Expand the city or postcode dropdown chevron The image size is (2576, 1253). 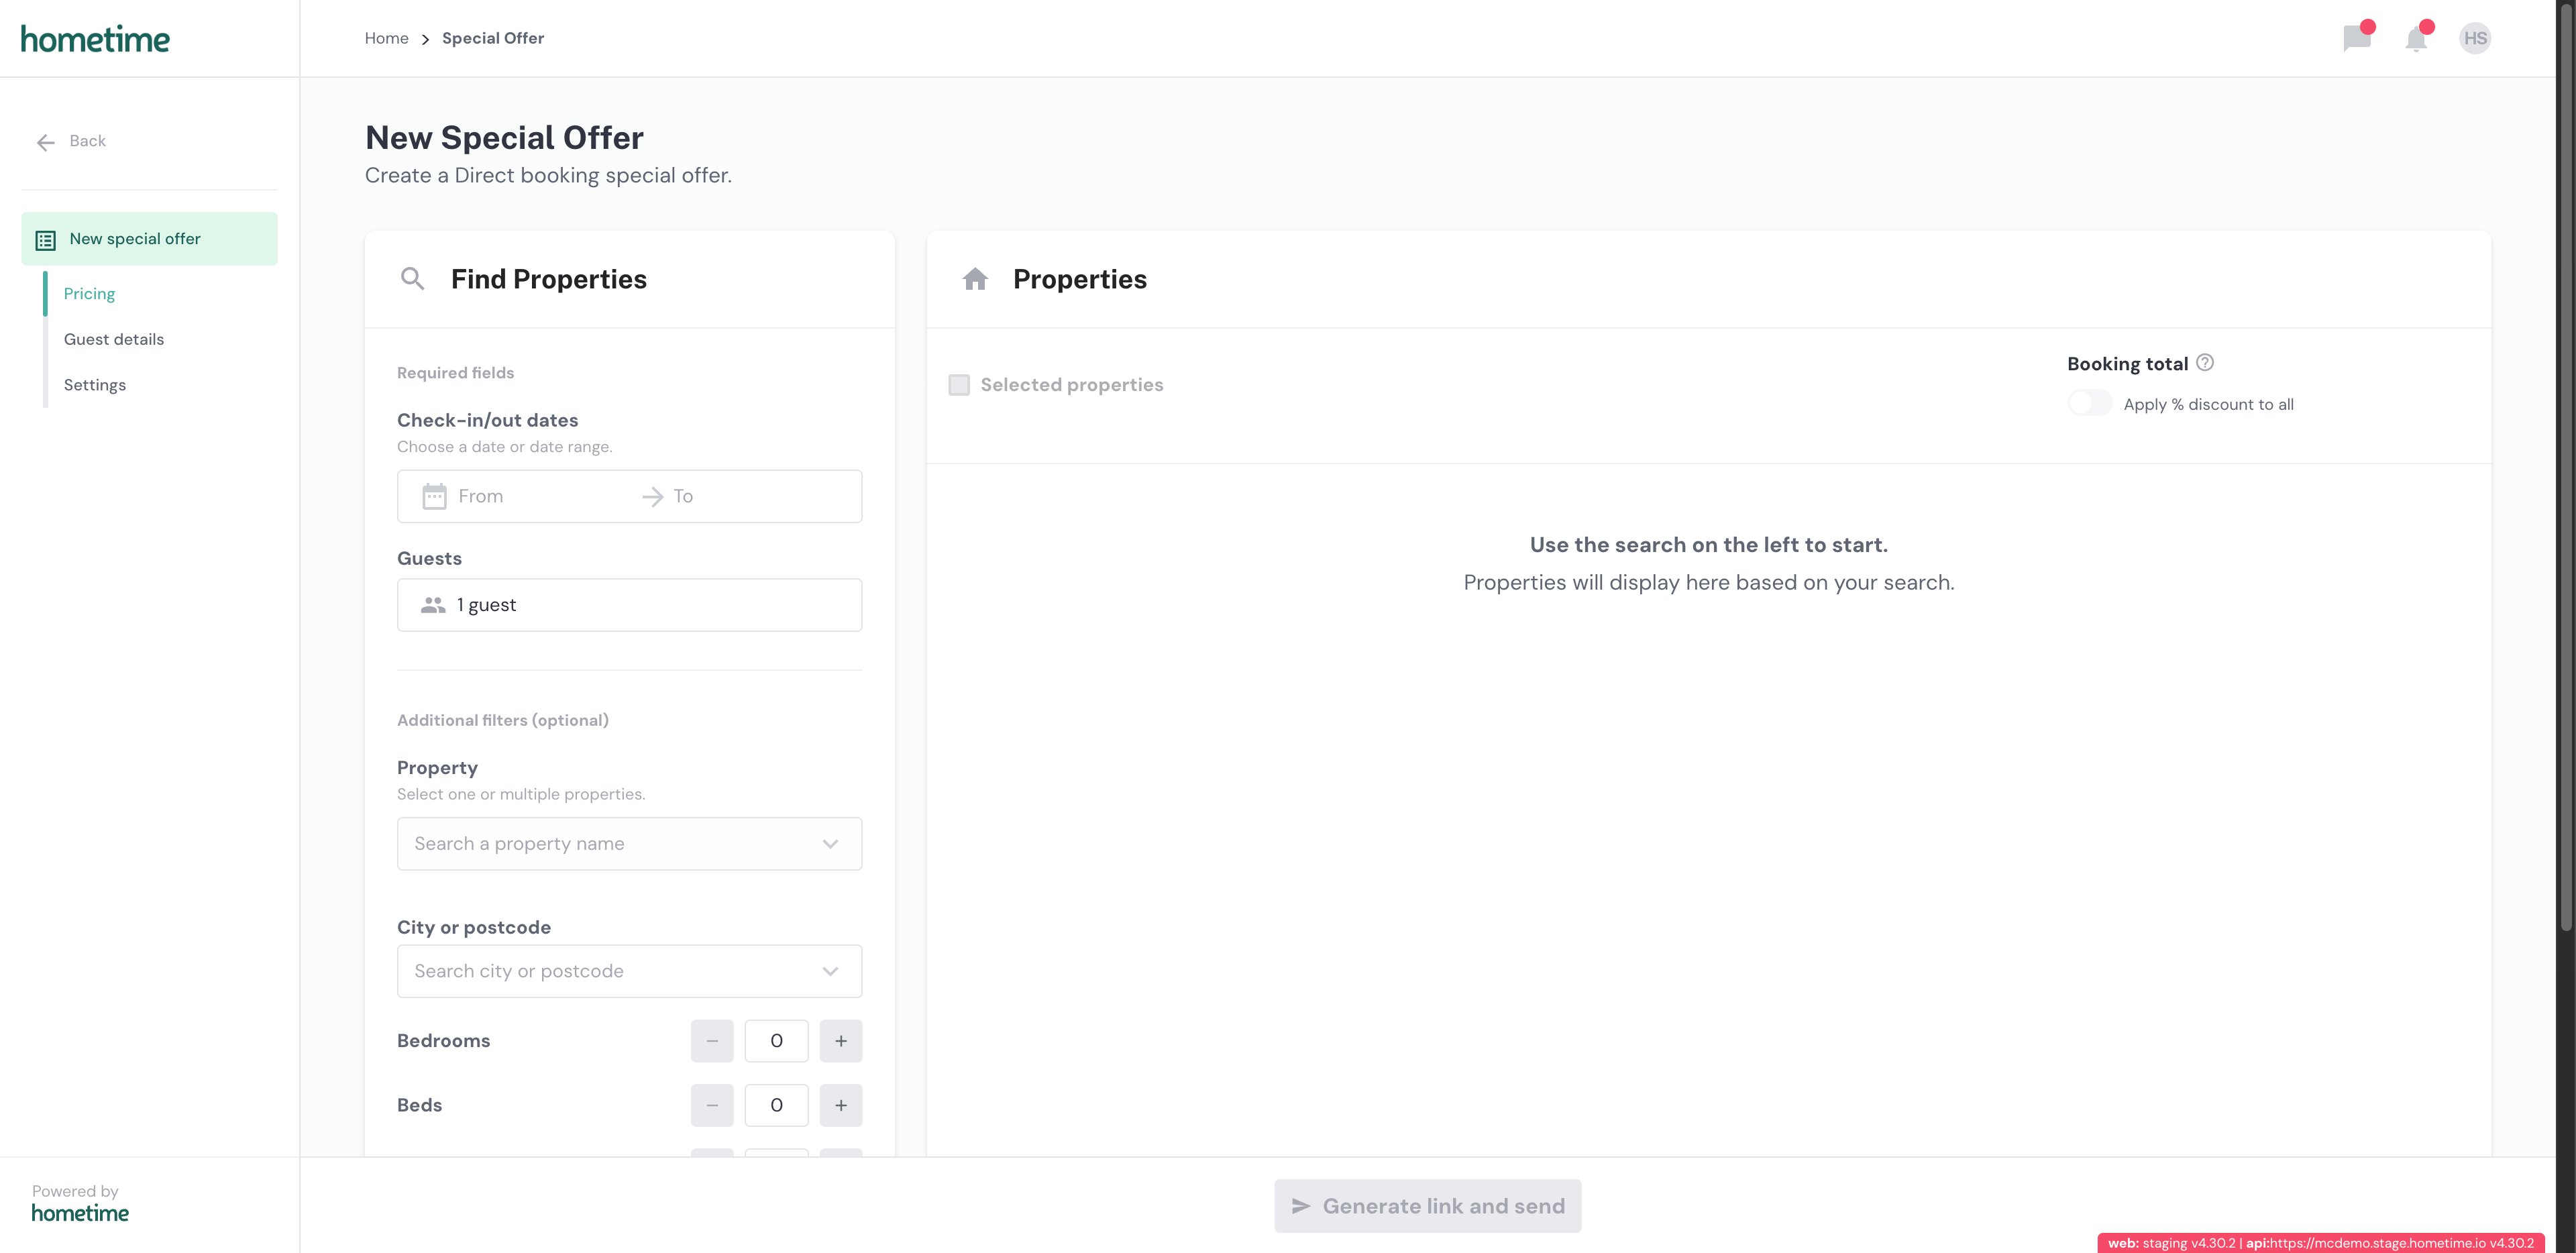(830, 972)
